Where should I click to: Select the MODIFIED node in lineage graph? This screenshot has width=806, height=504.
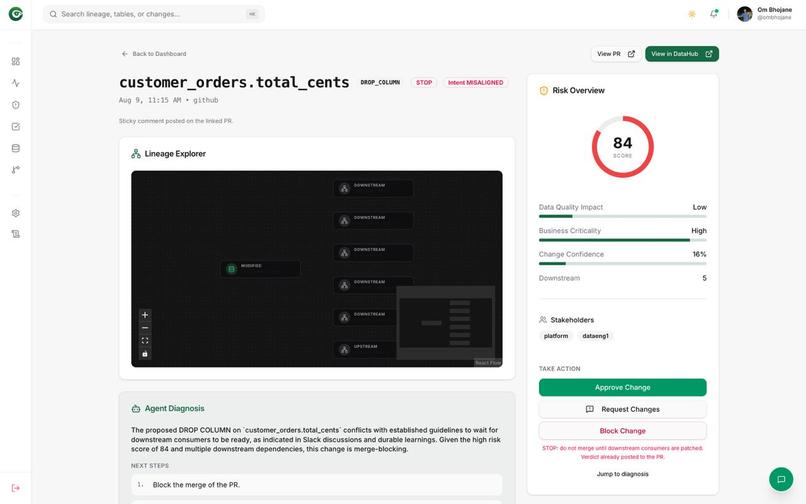(x=260, y=269)
